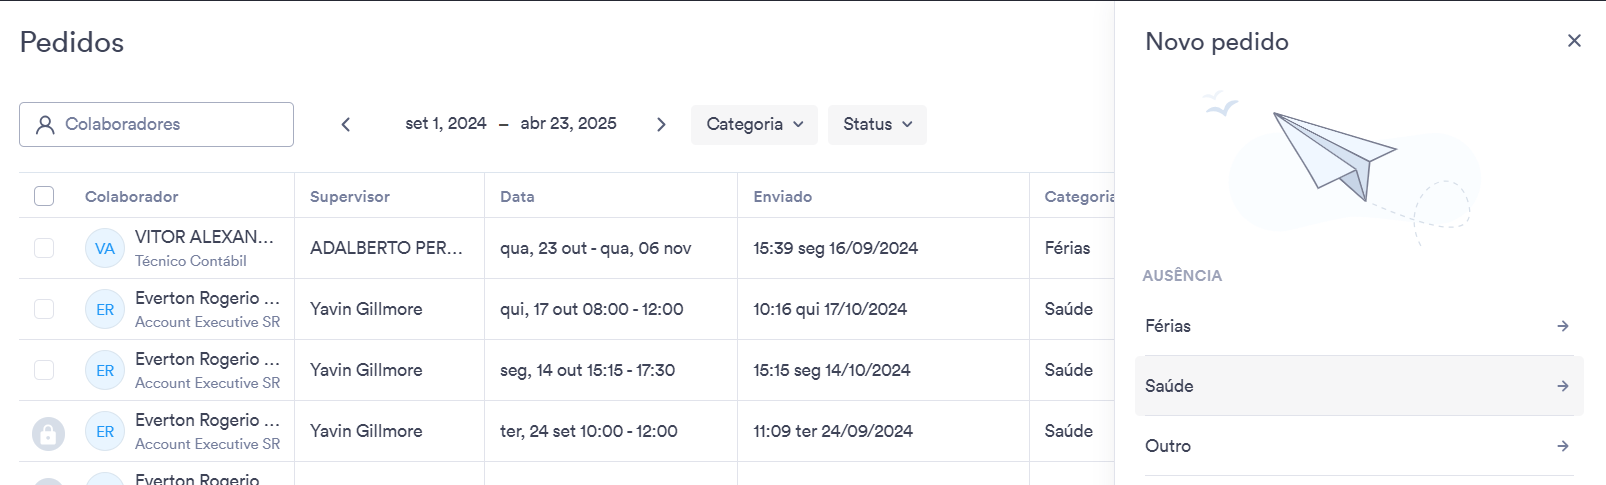
Task: Click the ER avatar on 17 out row
Action: click(105, 309)
